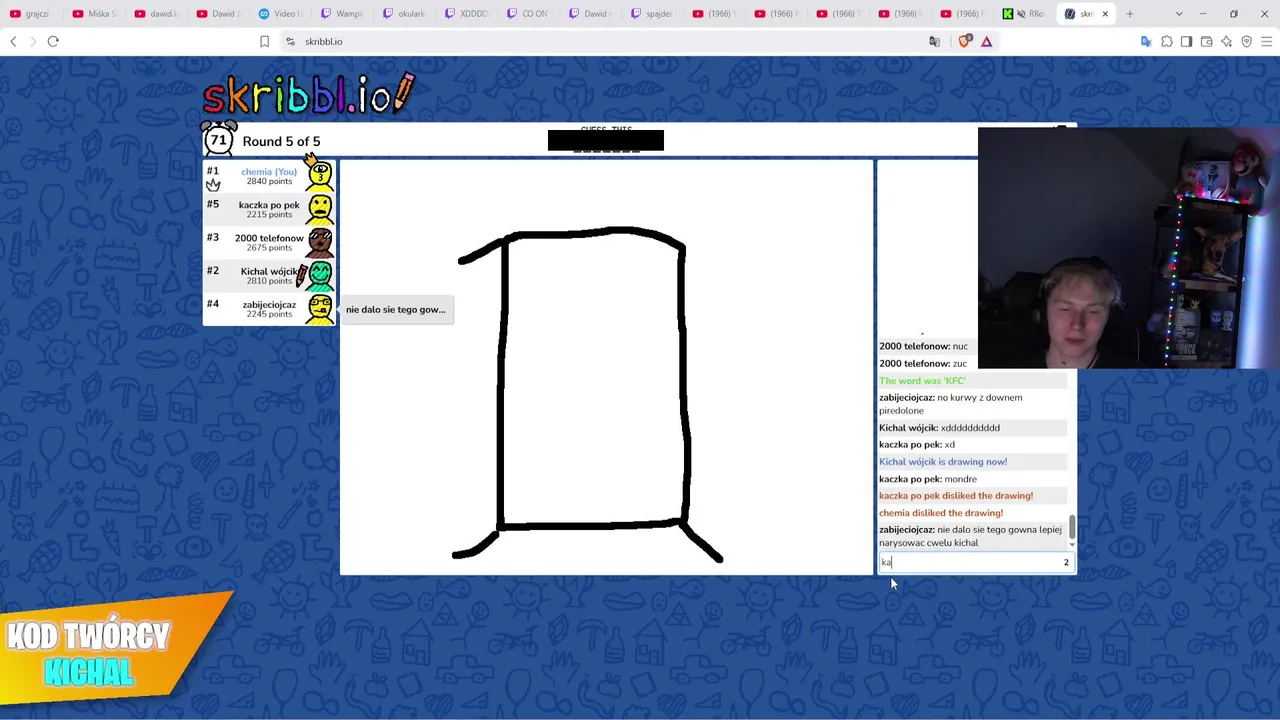Click chat message 'Kichal wójcik: xdddddddddd'
1280x720 pixels.
(x=939, y=428)
